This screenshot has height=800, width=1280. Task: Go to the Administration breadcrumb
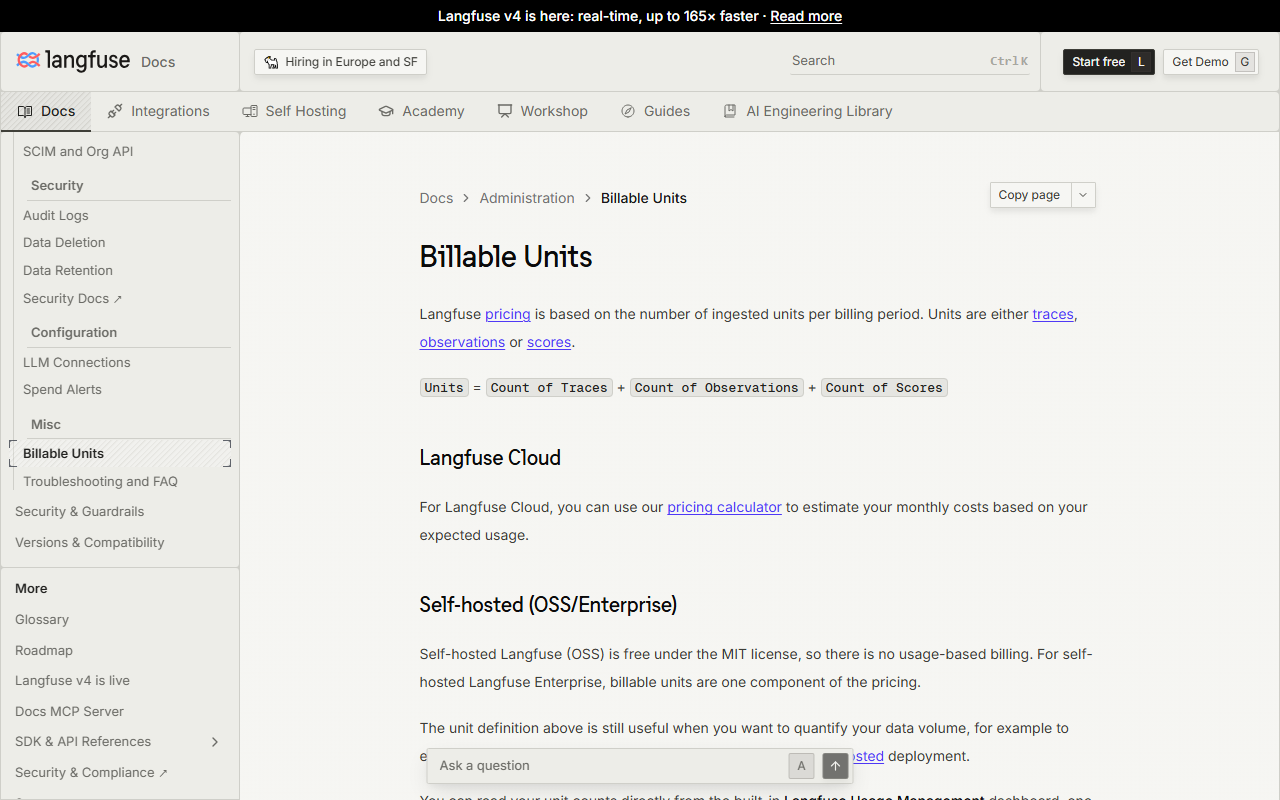point(527,198)
